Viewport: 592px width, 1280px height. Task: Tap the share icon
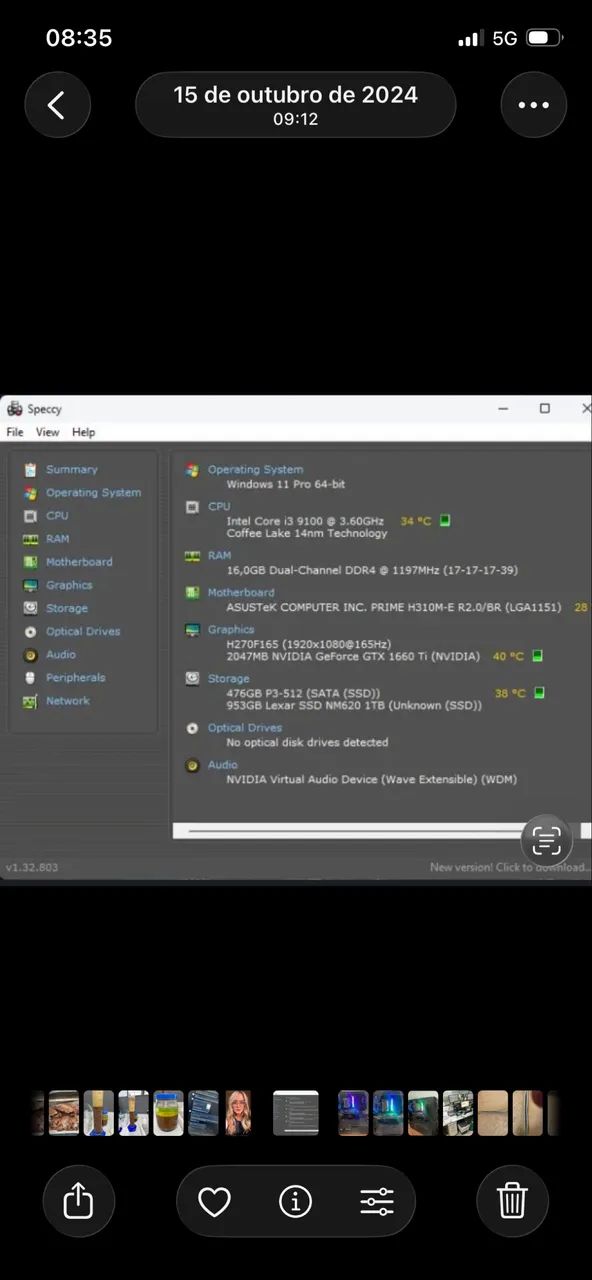78,1200
